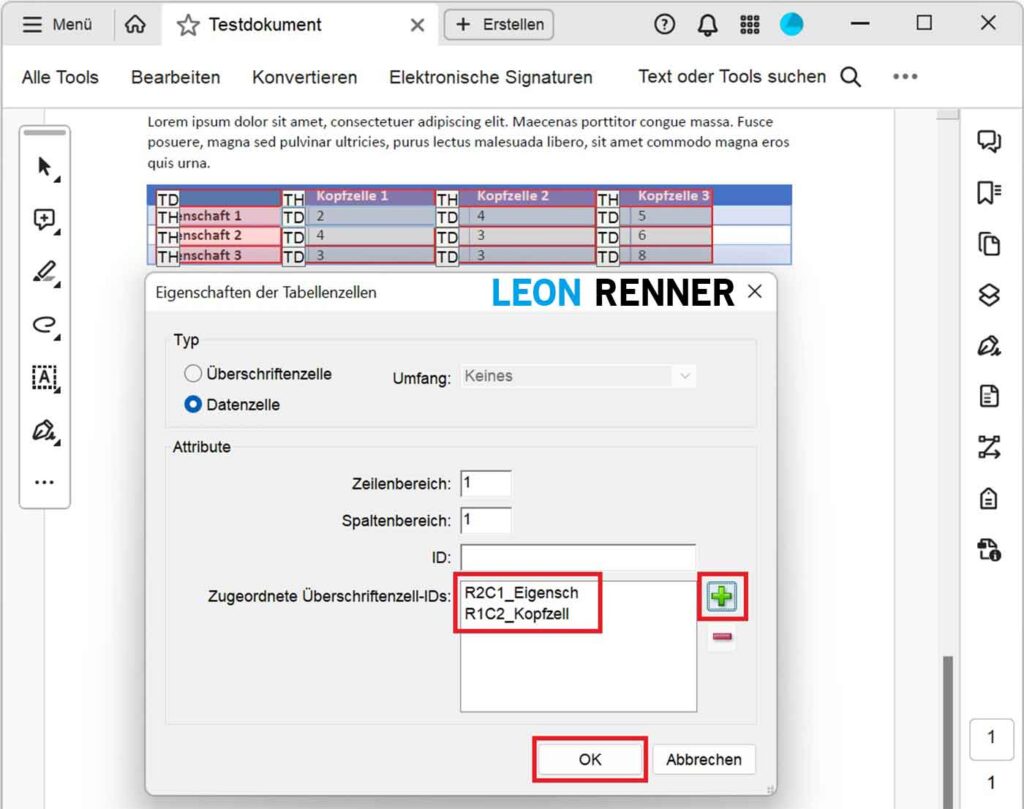Open the comments panel in right sidebar

pyautogui.click(x=988, y=142)
